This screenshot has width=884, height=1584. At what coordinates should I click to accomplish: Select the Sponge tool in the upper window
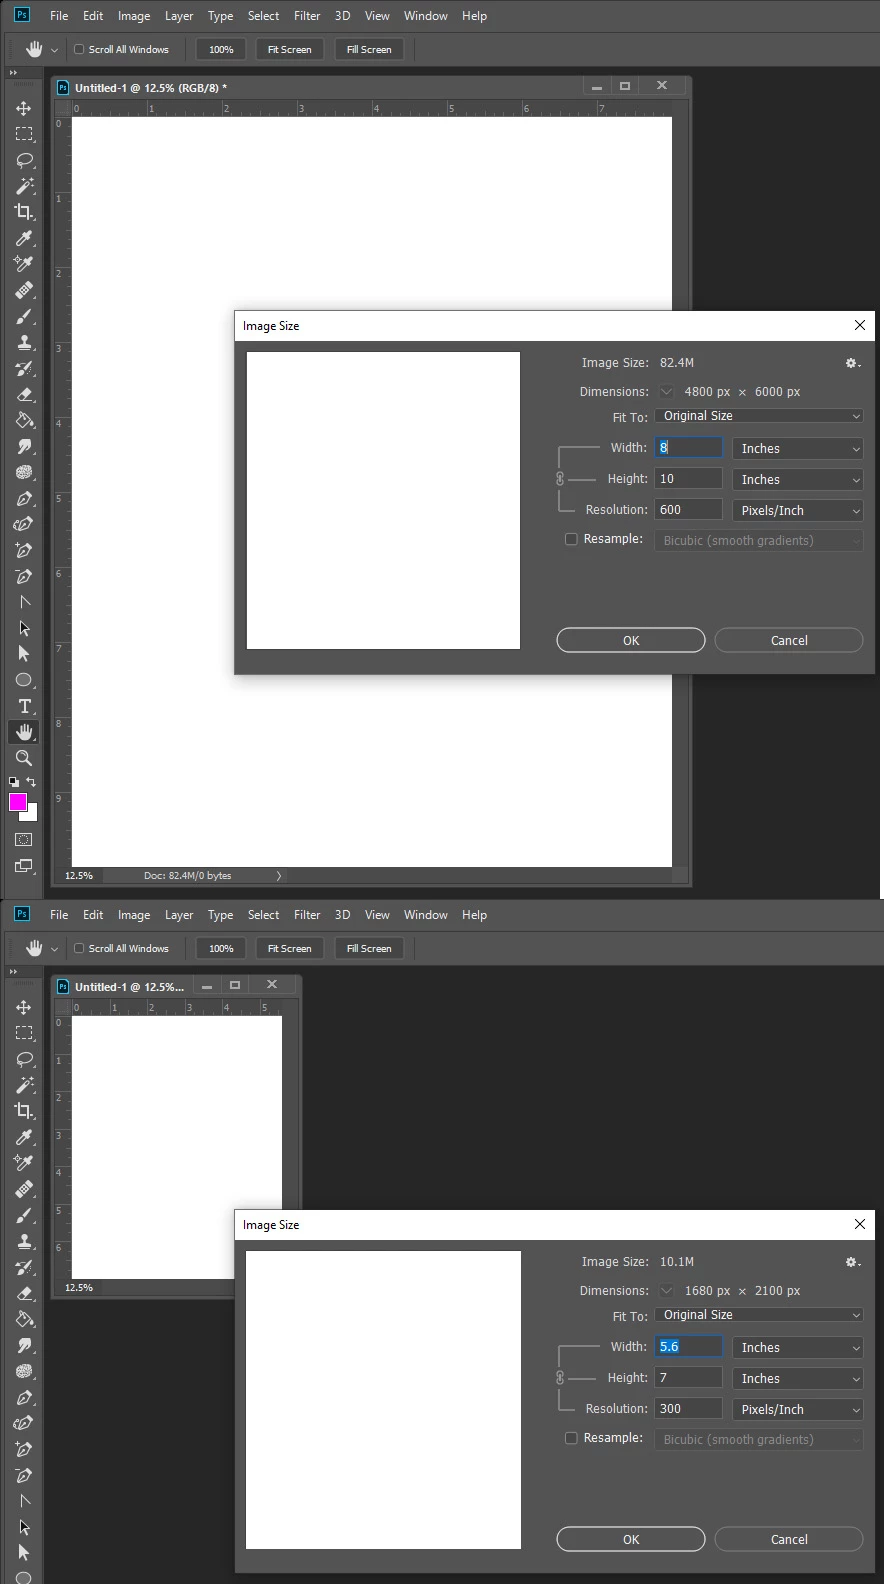tap(24, 472)
